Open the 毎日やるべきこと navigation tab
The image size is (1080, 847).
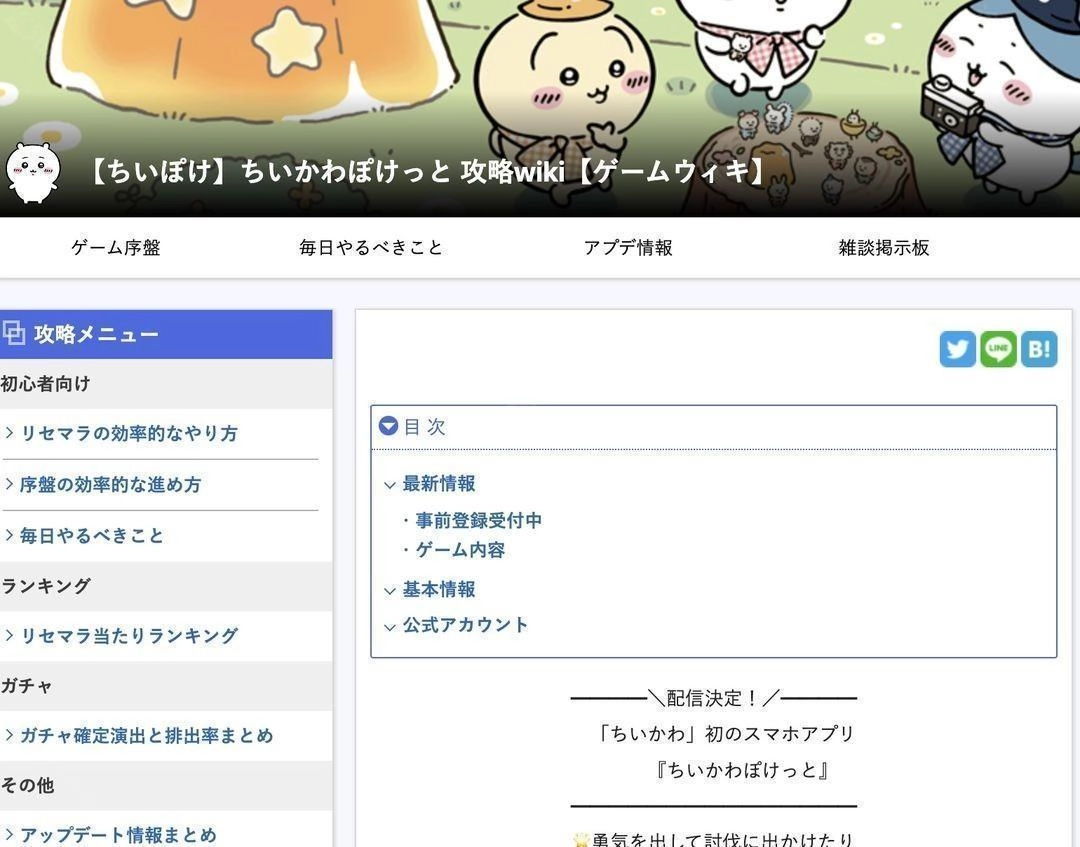[x=371, y=247]
